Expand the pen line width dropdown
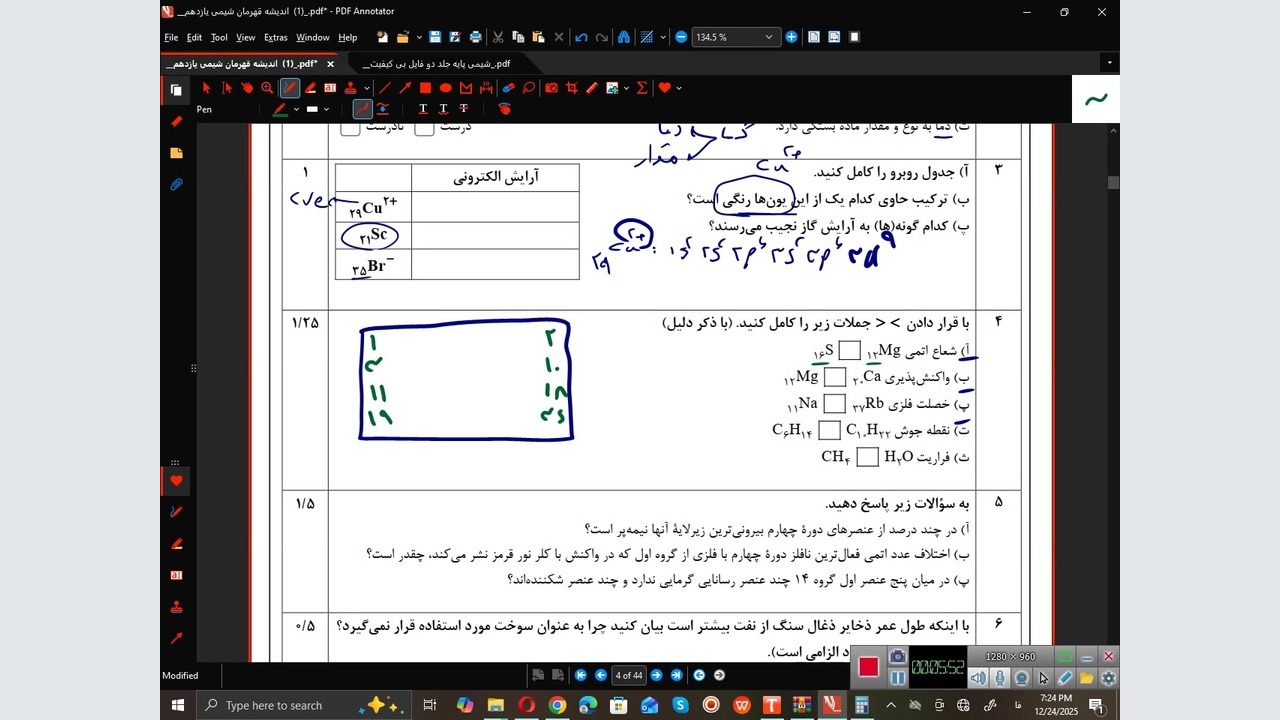 pyautogui.click(x=326, y=109)
